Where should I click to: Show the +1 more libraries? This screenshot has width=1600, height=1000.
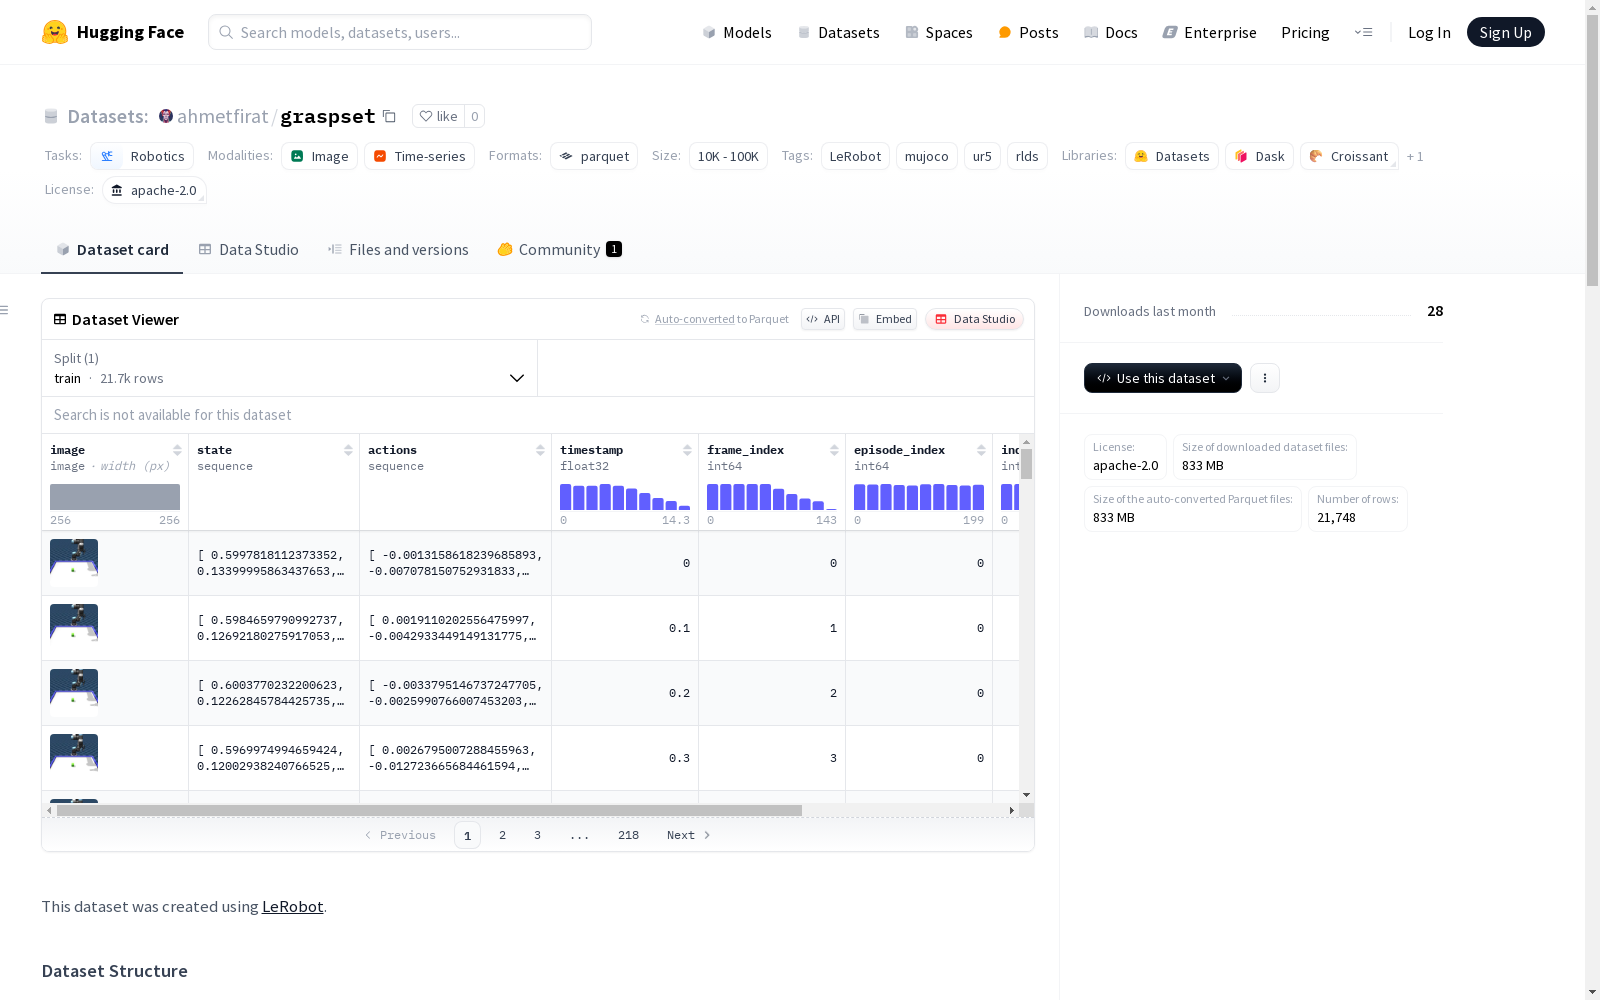pyautogui.click(x=1415, y=156)
